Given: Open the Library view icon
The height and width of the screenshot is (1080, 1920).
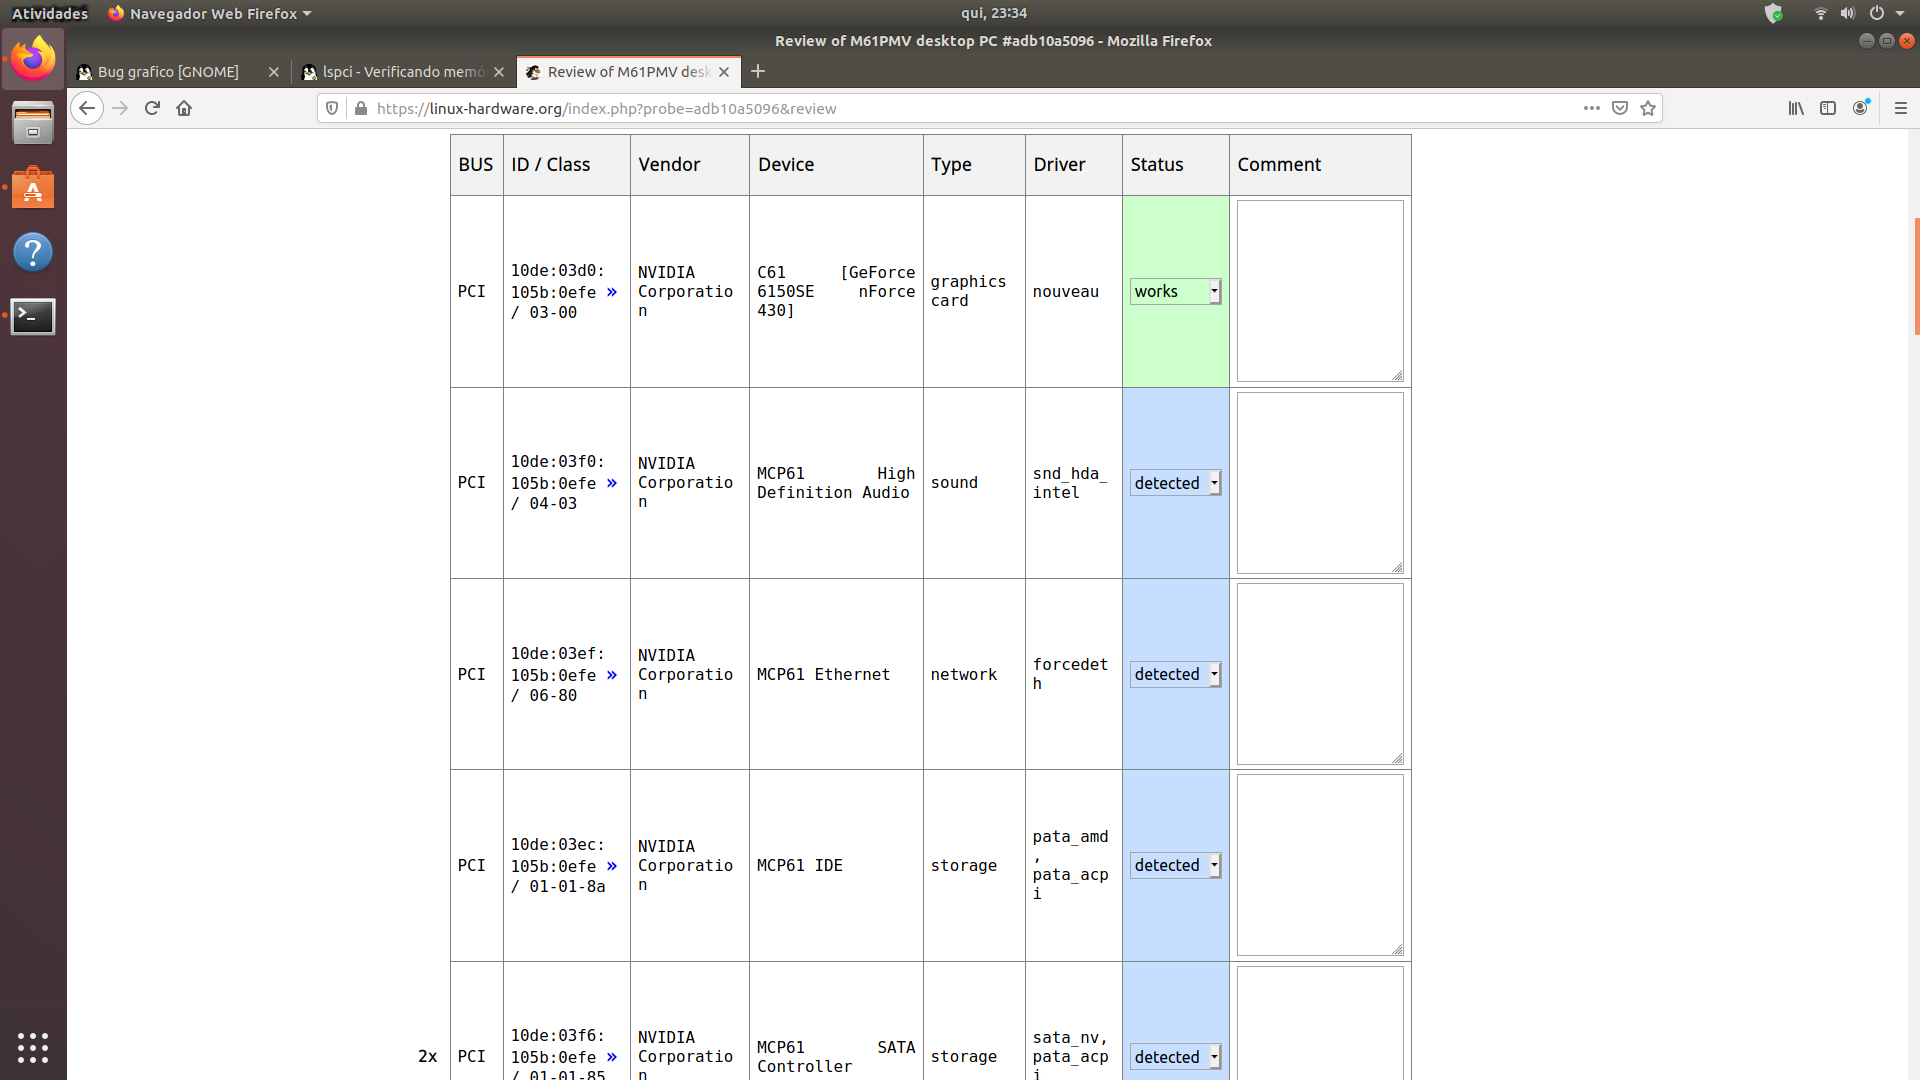Looking at the screenshot, I should point(1796,108).
